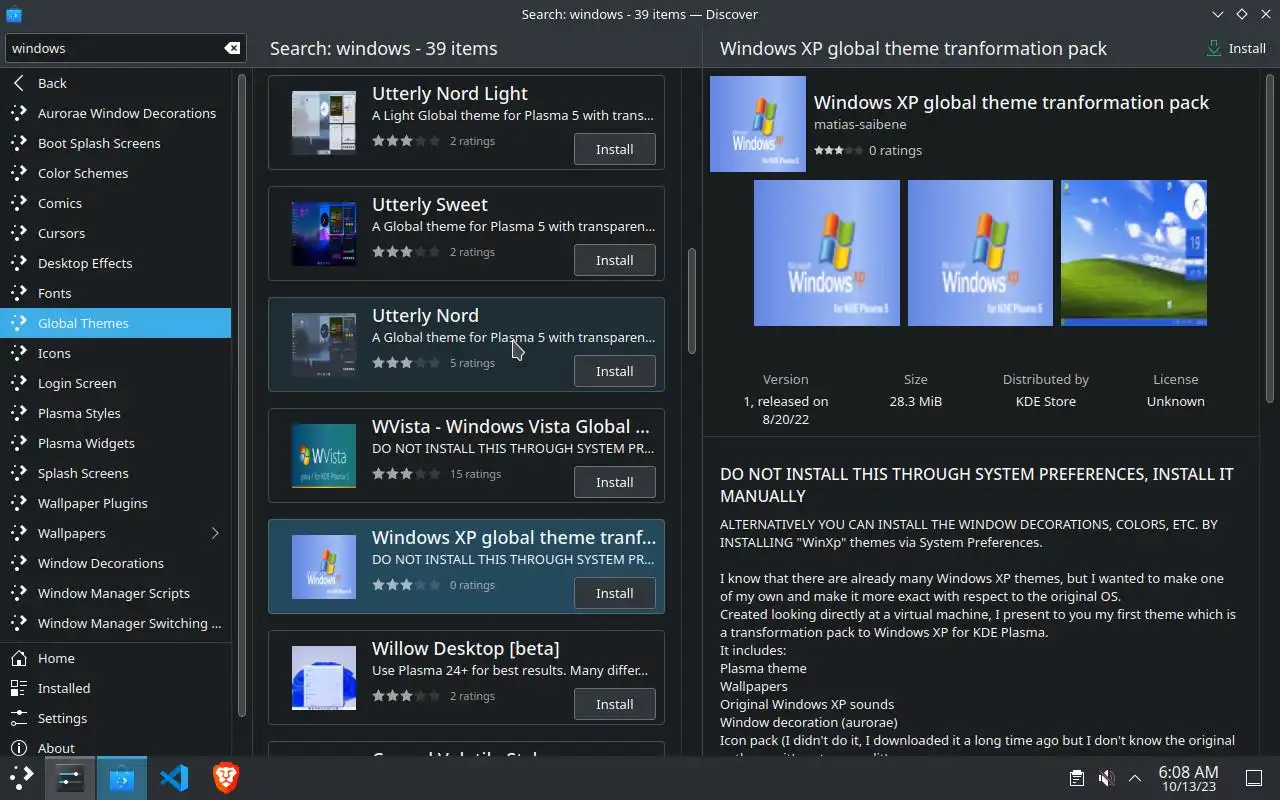This screenshot has width=1280, height=800.
Task: Clear the search field text
Action: click(231, 48)
